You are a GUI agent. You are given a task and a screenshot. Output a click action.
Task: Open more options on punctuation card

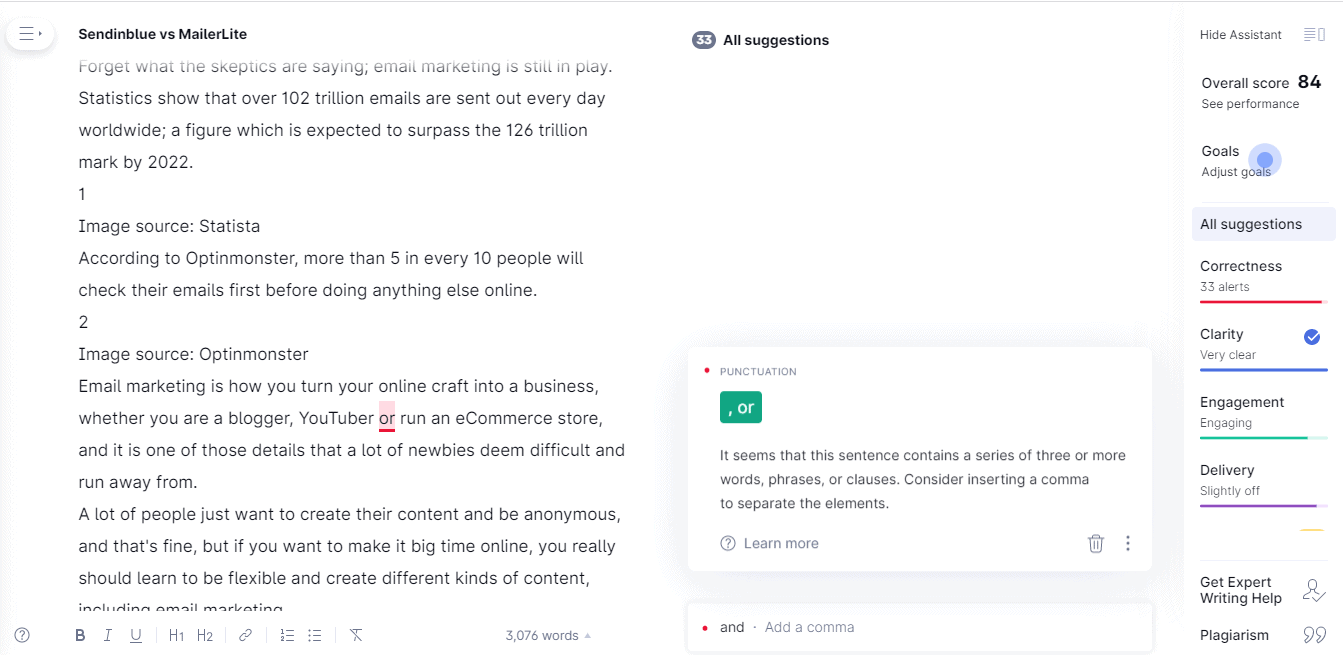pos(1128,543)
